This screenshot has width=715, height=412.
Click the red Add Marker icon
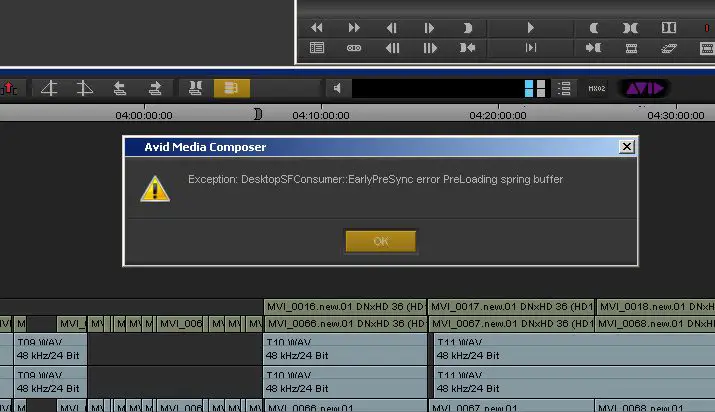(x=707, y=28)
